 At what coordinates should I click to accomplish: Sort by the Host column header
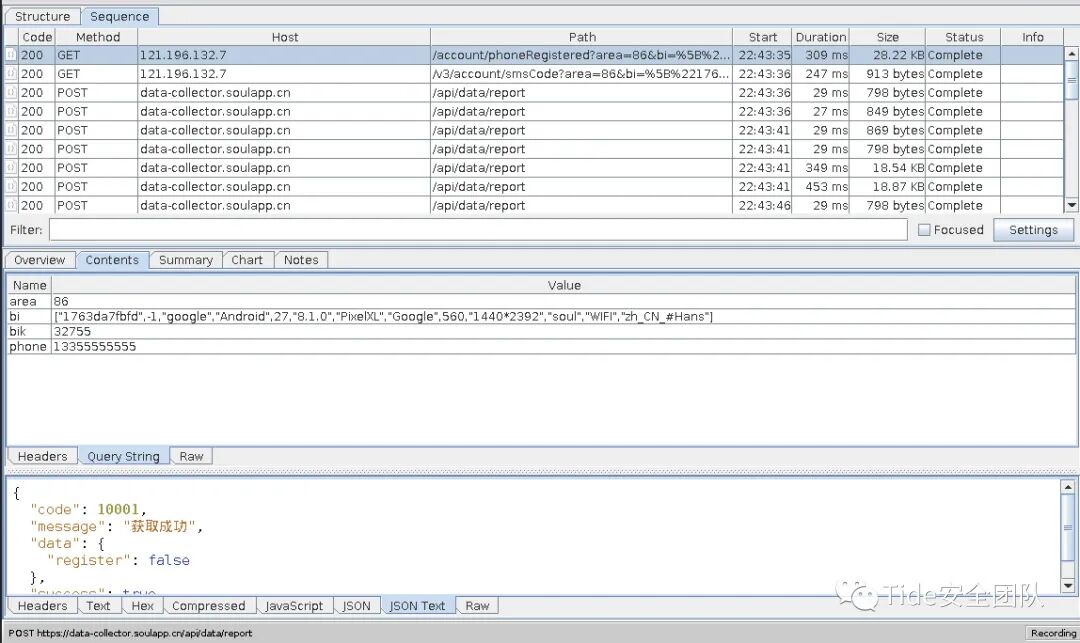pyautogui.click(x=284, y=37)
